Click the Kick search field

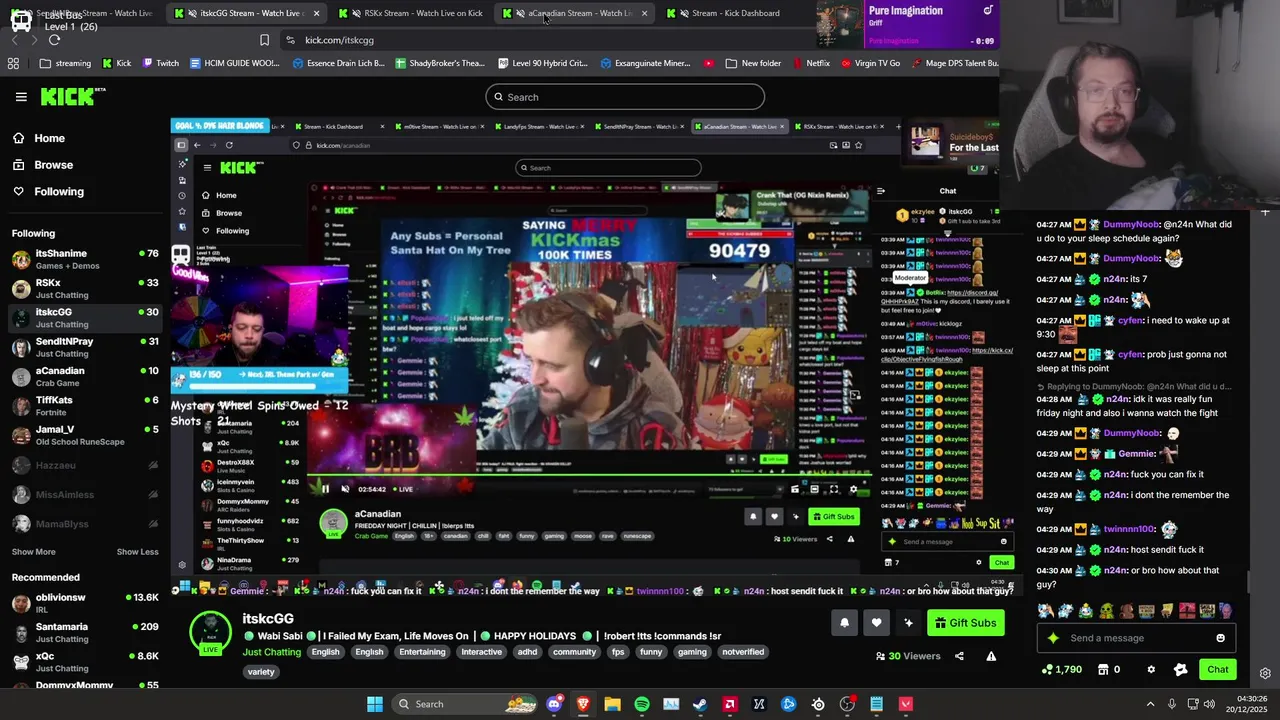coord(625,97)
